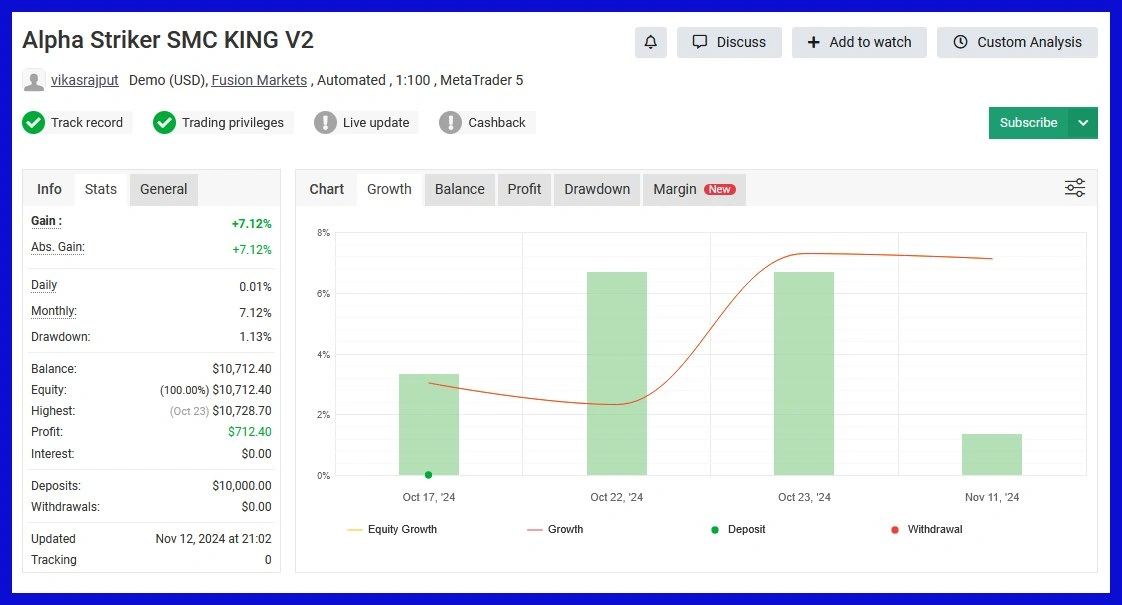Expand the Subscribe dropdown arrow

(1083, 123)
